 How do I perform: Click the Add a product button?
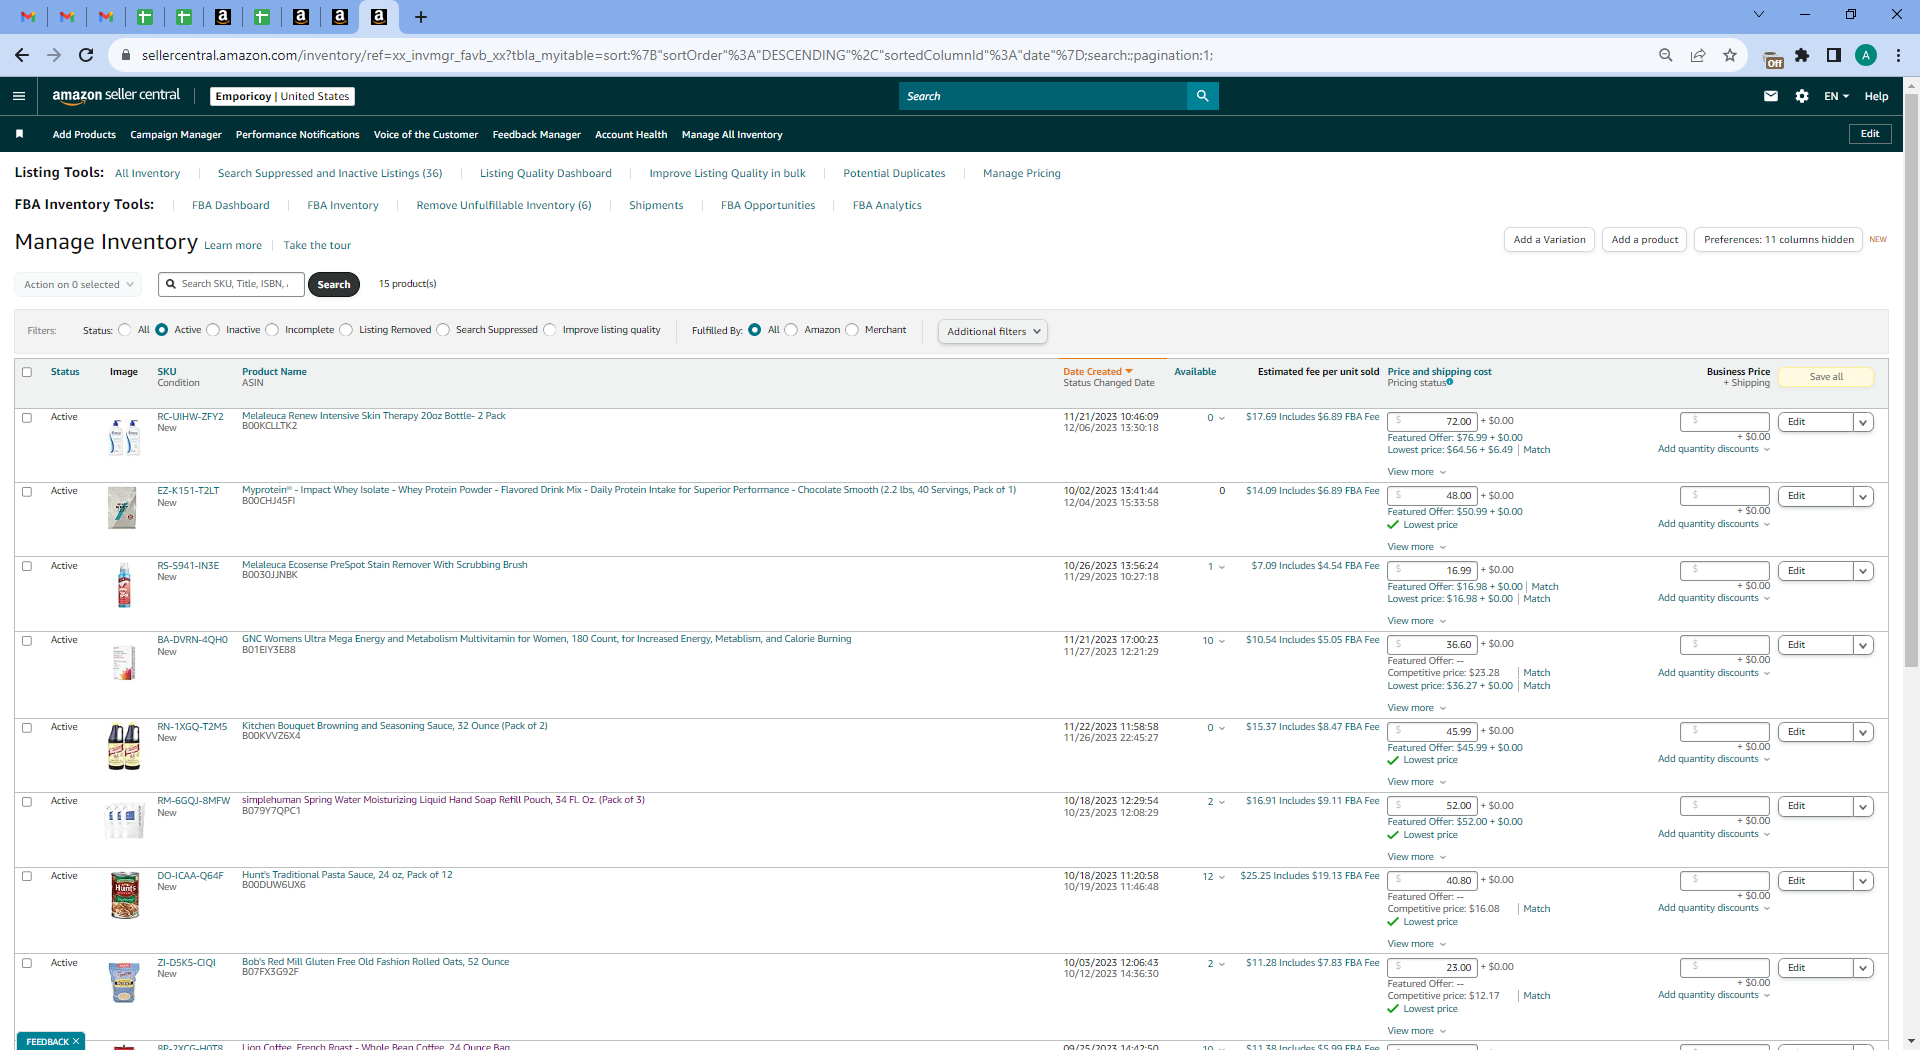(x=1645, y=240)
